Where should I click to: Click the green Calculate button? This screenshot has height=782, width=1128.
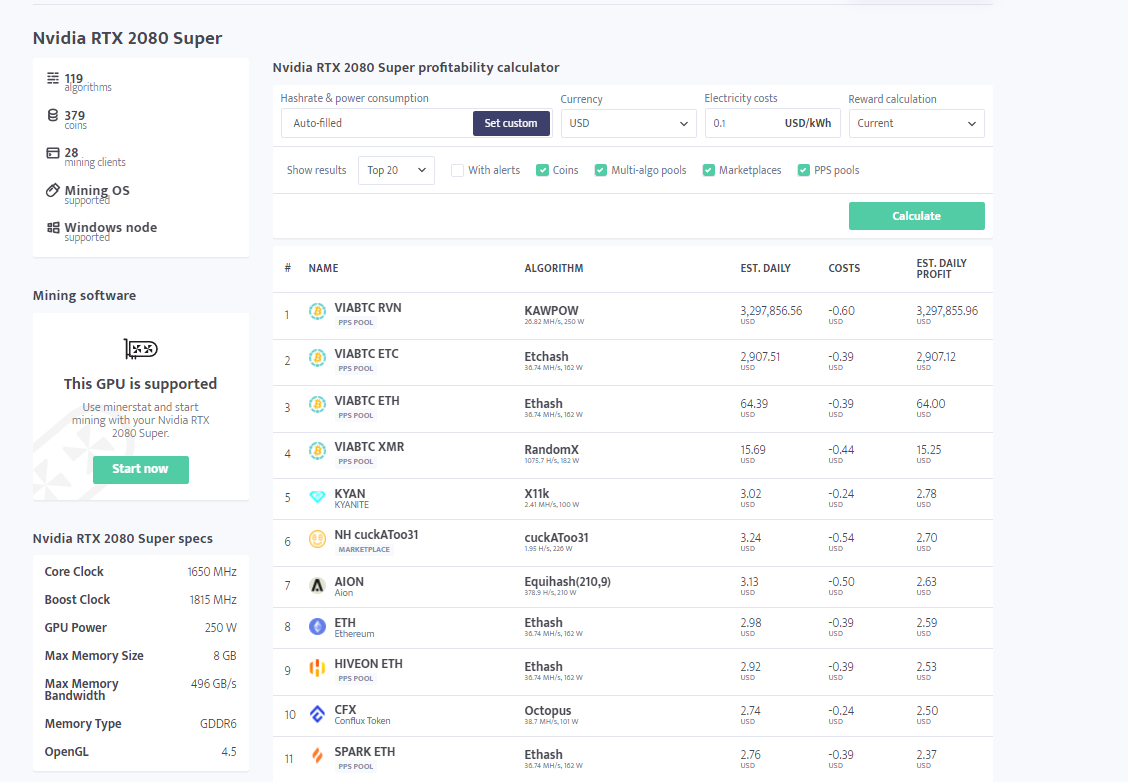click(x=916, y=216)
